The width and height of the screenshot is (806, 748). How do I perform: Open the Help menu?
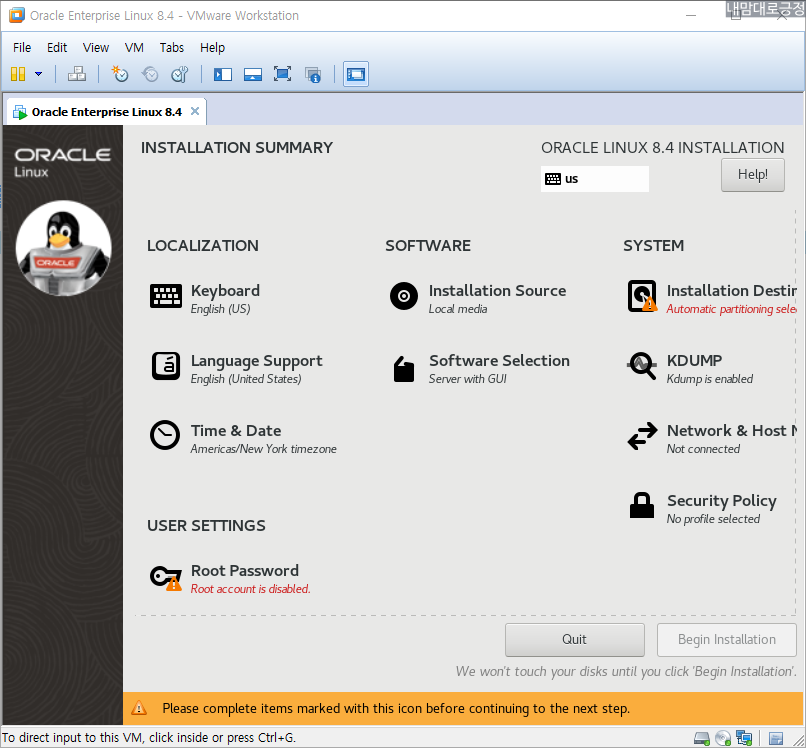(x=212, y=48)
